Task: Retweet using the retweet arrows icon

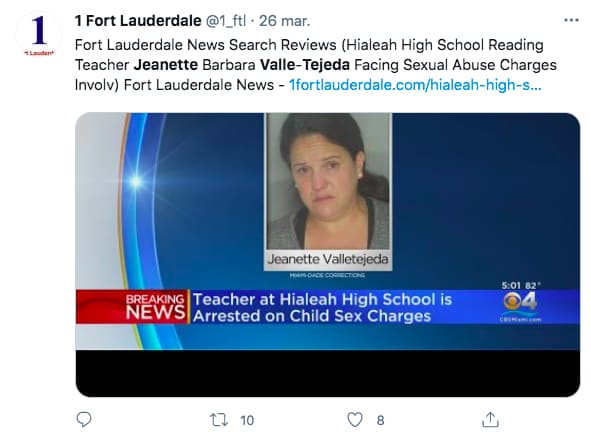Action: coord(219,420)
